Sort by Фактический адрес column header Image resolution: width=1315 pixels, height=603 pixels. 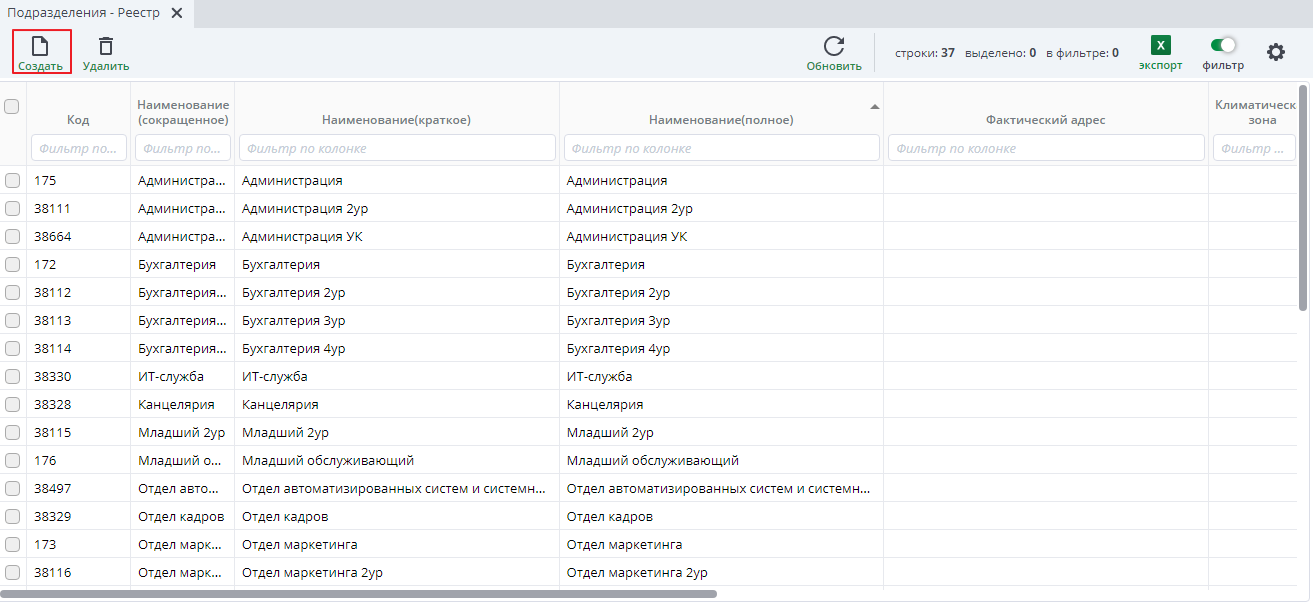coord(1045,120)
